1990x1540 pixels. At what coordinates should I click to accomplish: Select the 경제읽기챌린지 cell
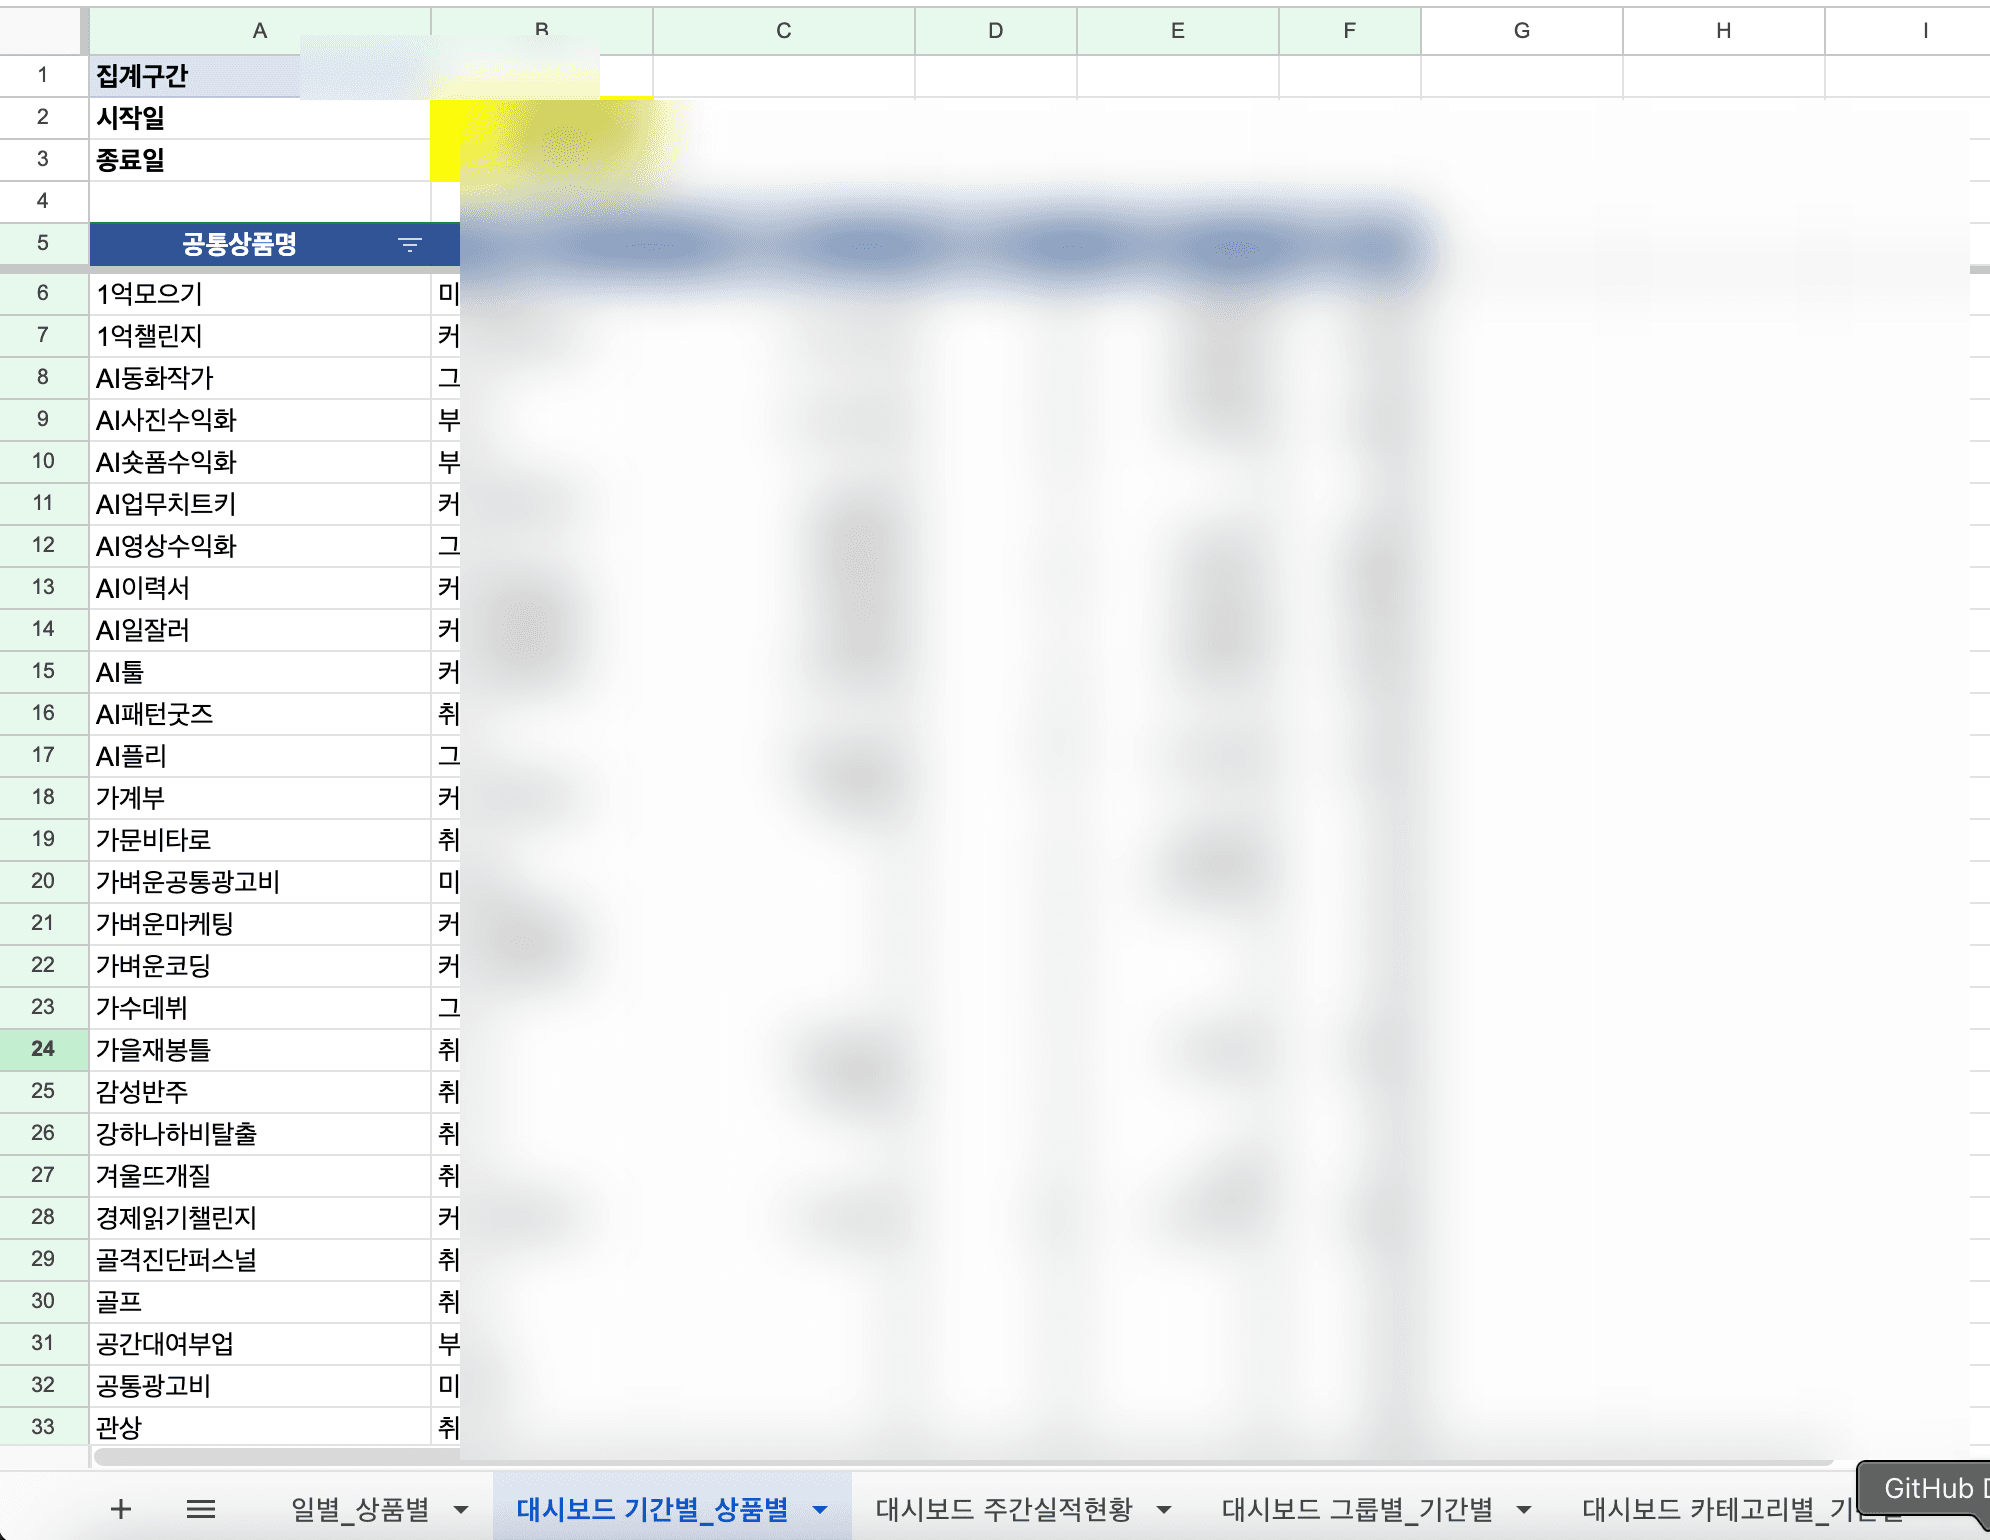(x=260, y=1218)
